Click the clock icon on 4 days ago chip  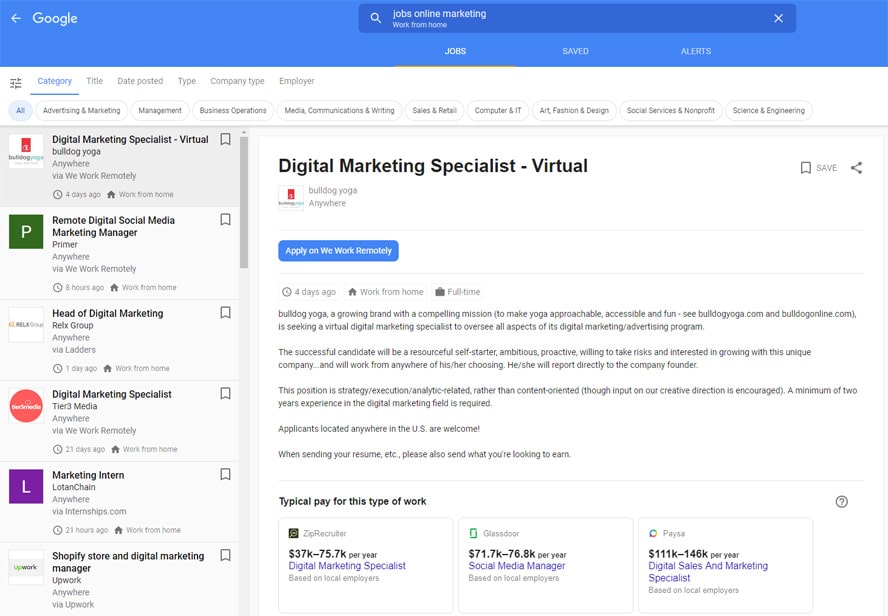pyautogui.click(x=287, y=292)
